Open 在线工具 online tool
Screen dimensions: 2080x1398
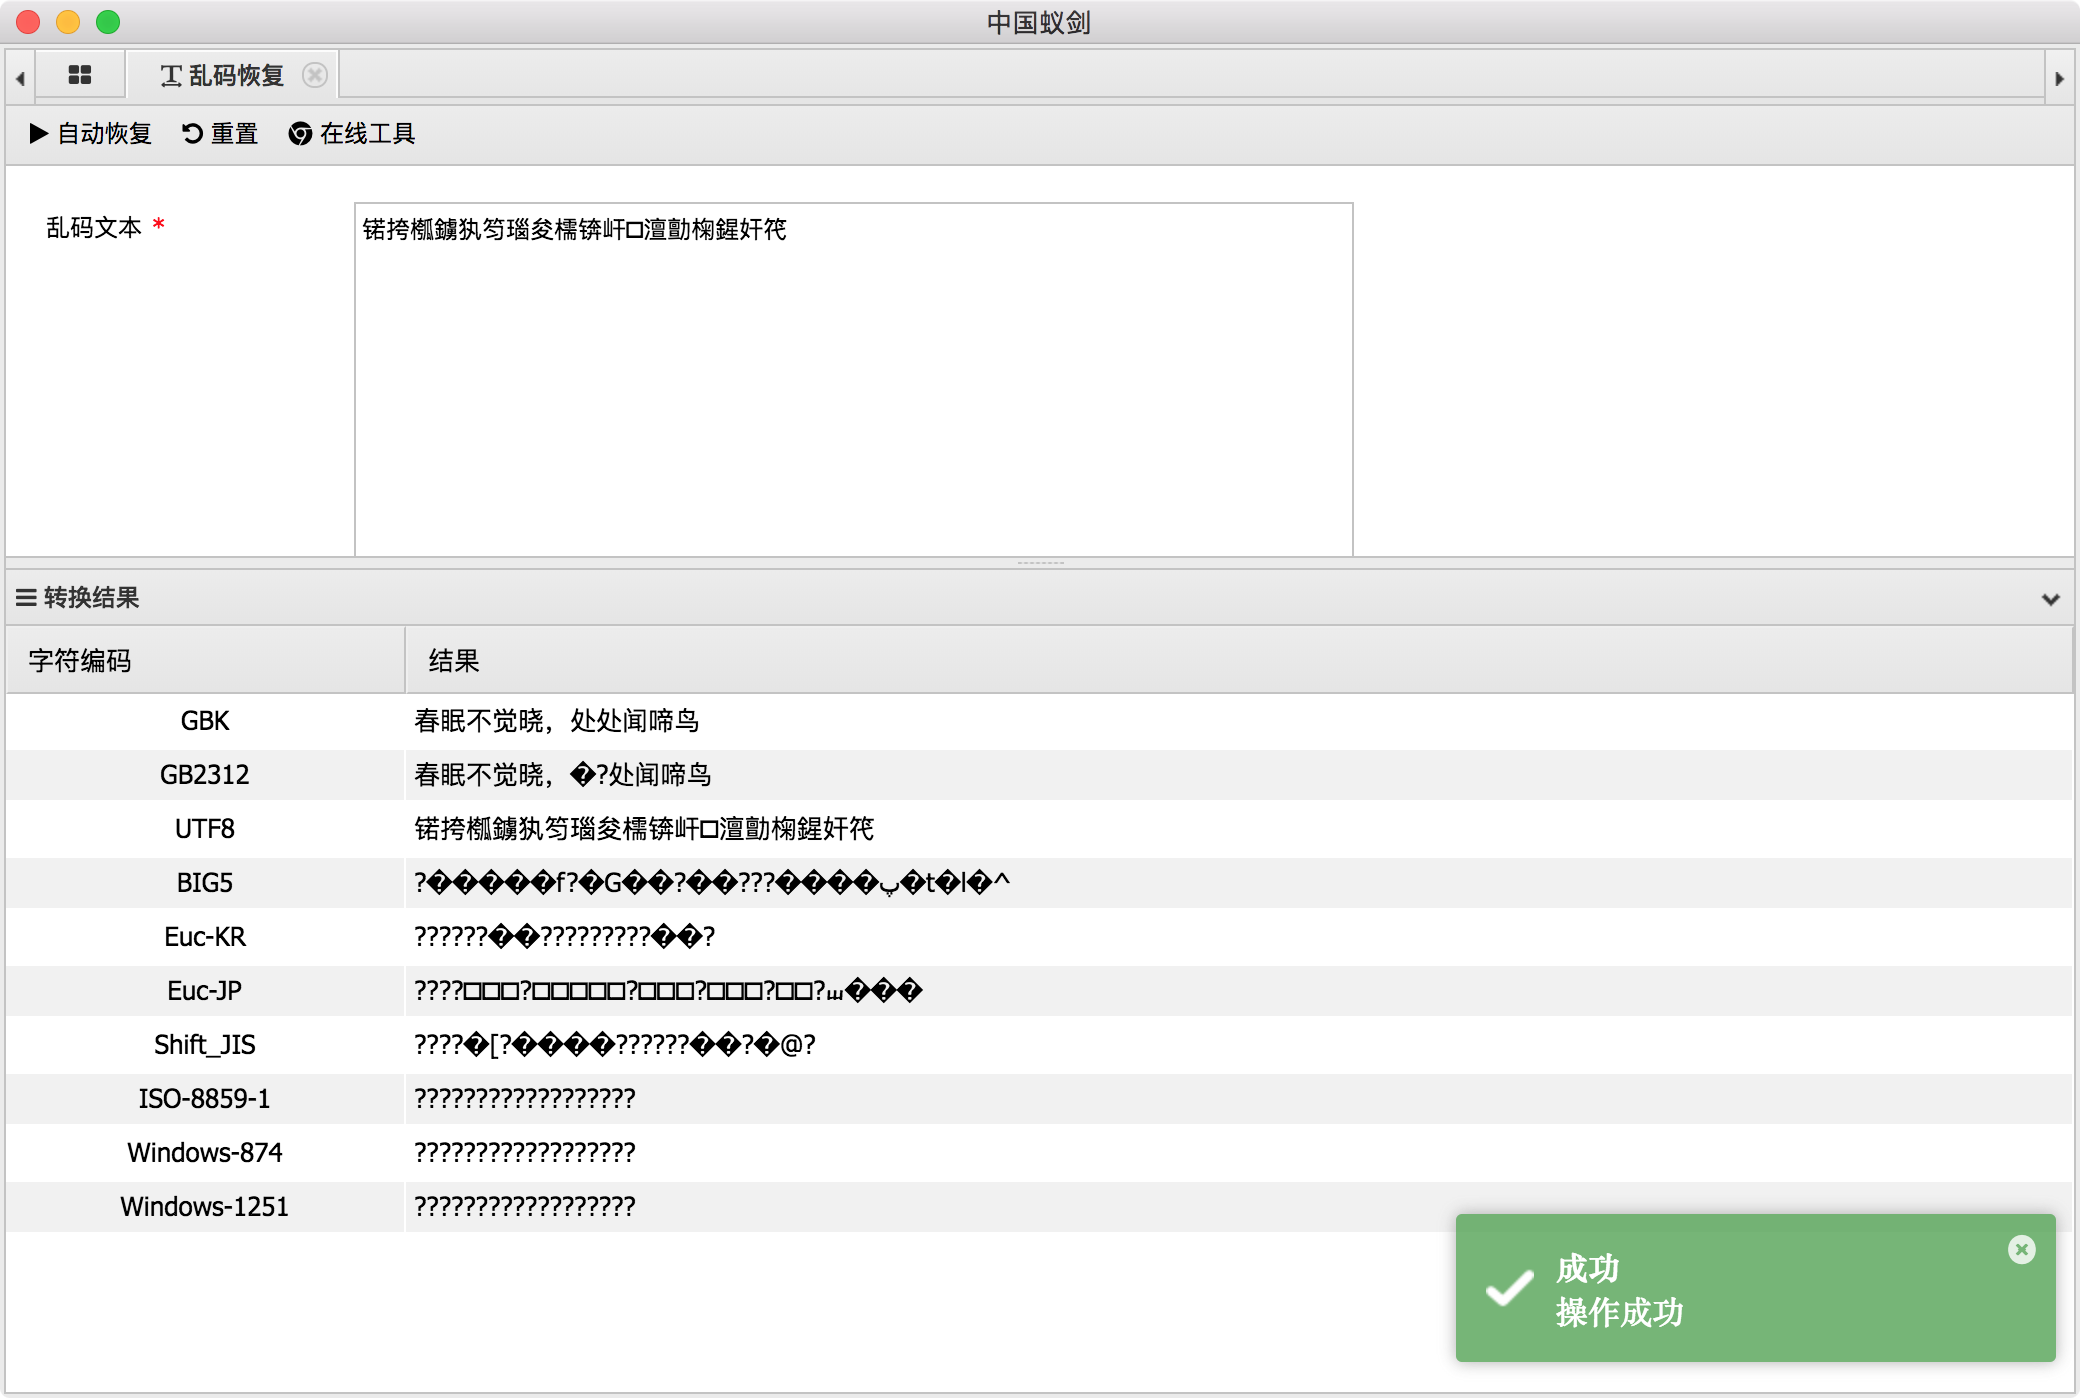click(352, 133)
